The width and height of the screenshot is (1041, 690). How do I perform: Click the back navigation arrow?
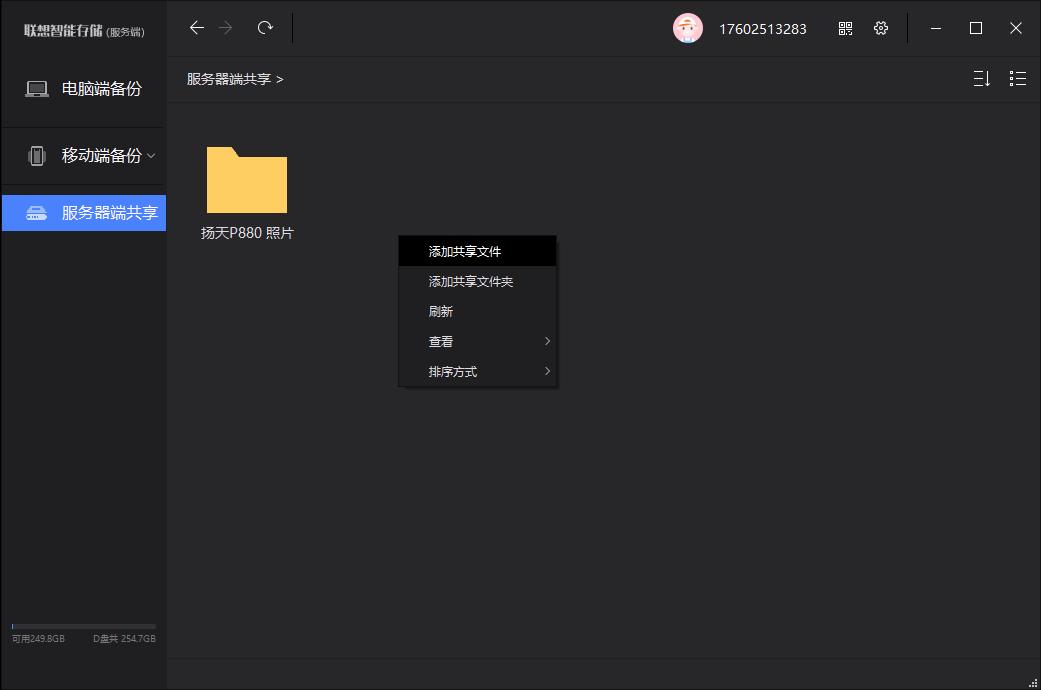click(197, 28)
